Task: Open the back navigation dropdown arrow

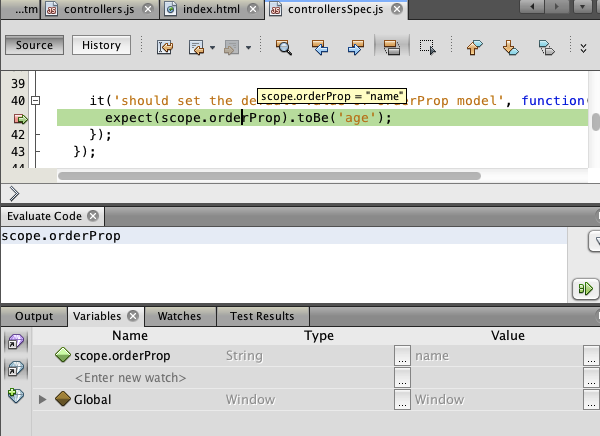Action: point(212,46)
